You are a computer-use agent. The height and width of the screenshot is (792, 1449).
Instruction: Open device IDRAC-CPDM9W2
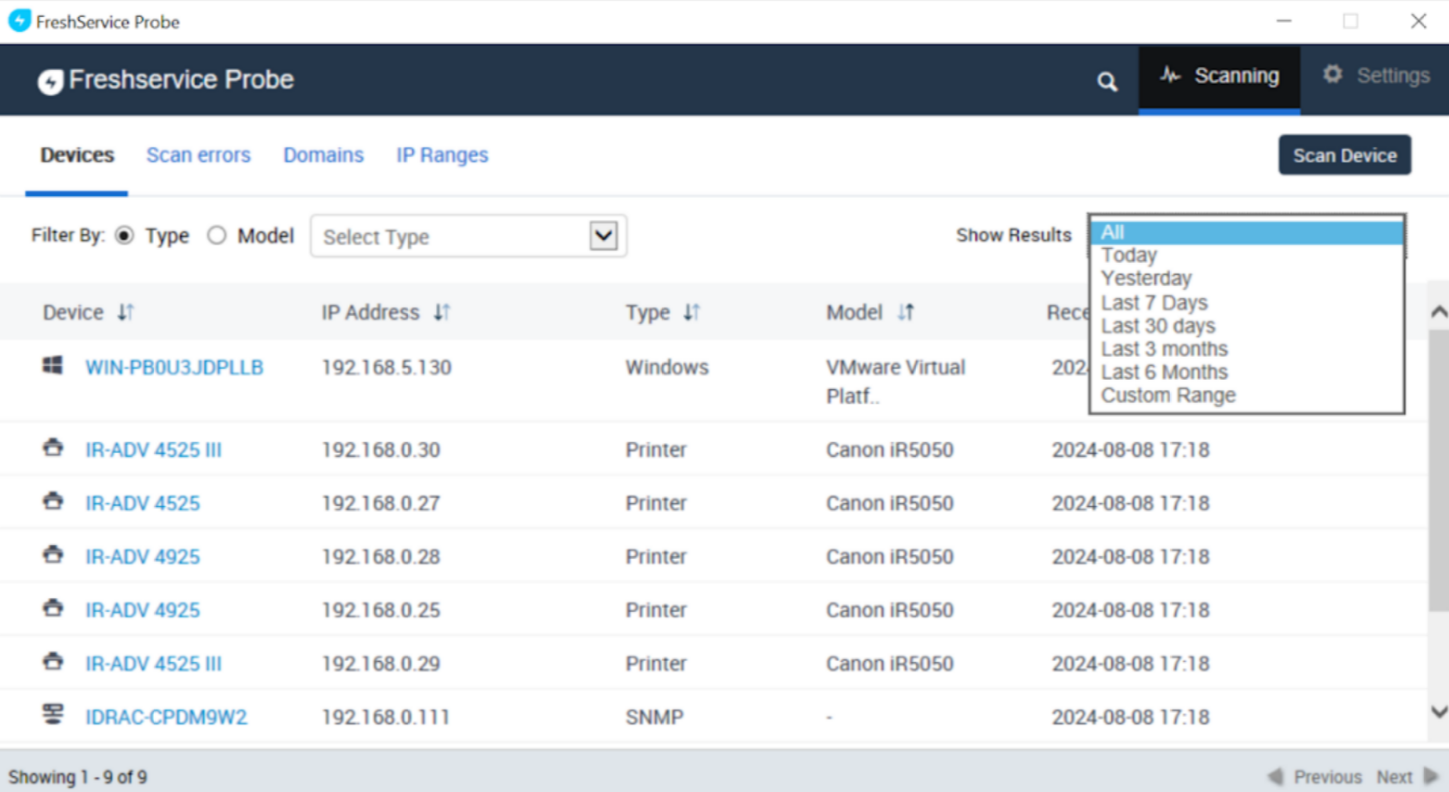(166, 717)
